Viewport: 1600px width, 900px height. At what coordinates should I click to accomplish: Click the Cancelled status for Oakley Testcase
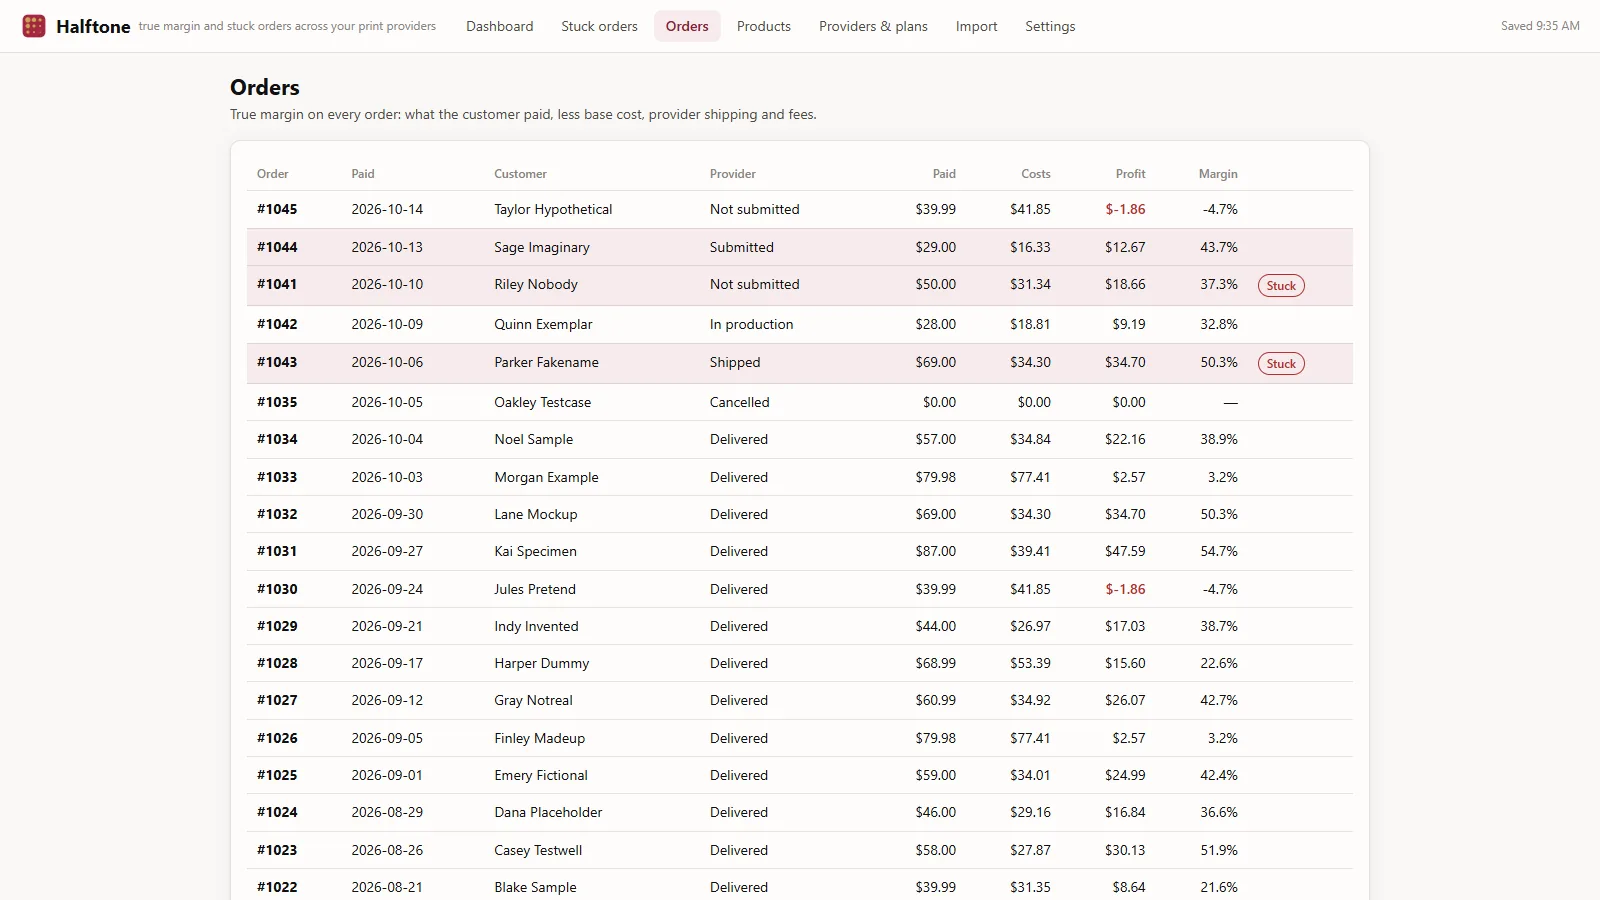[739, 402]
